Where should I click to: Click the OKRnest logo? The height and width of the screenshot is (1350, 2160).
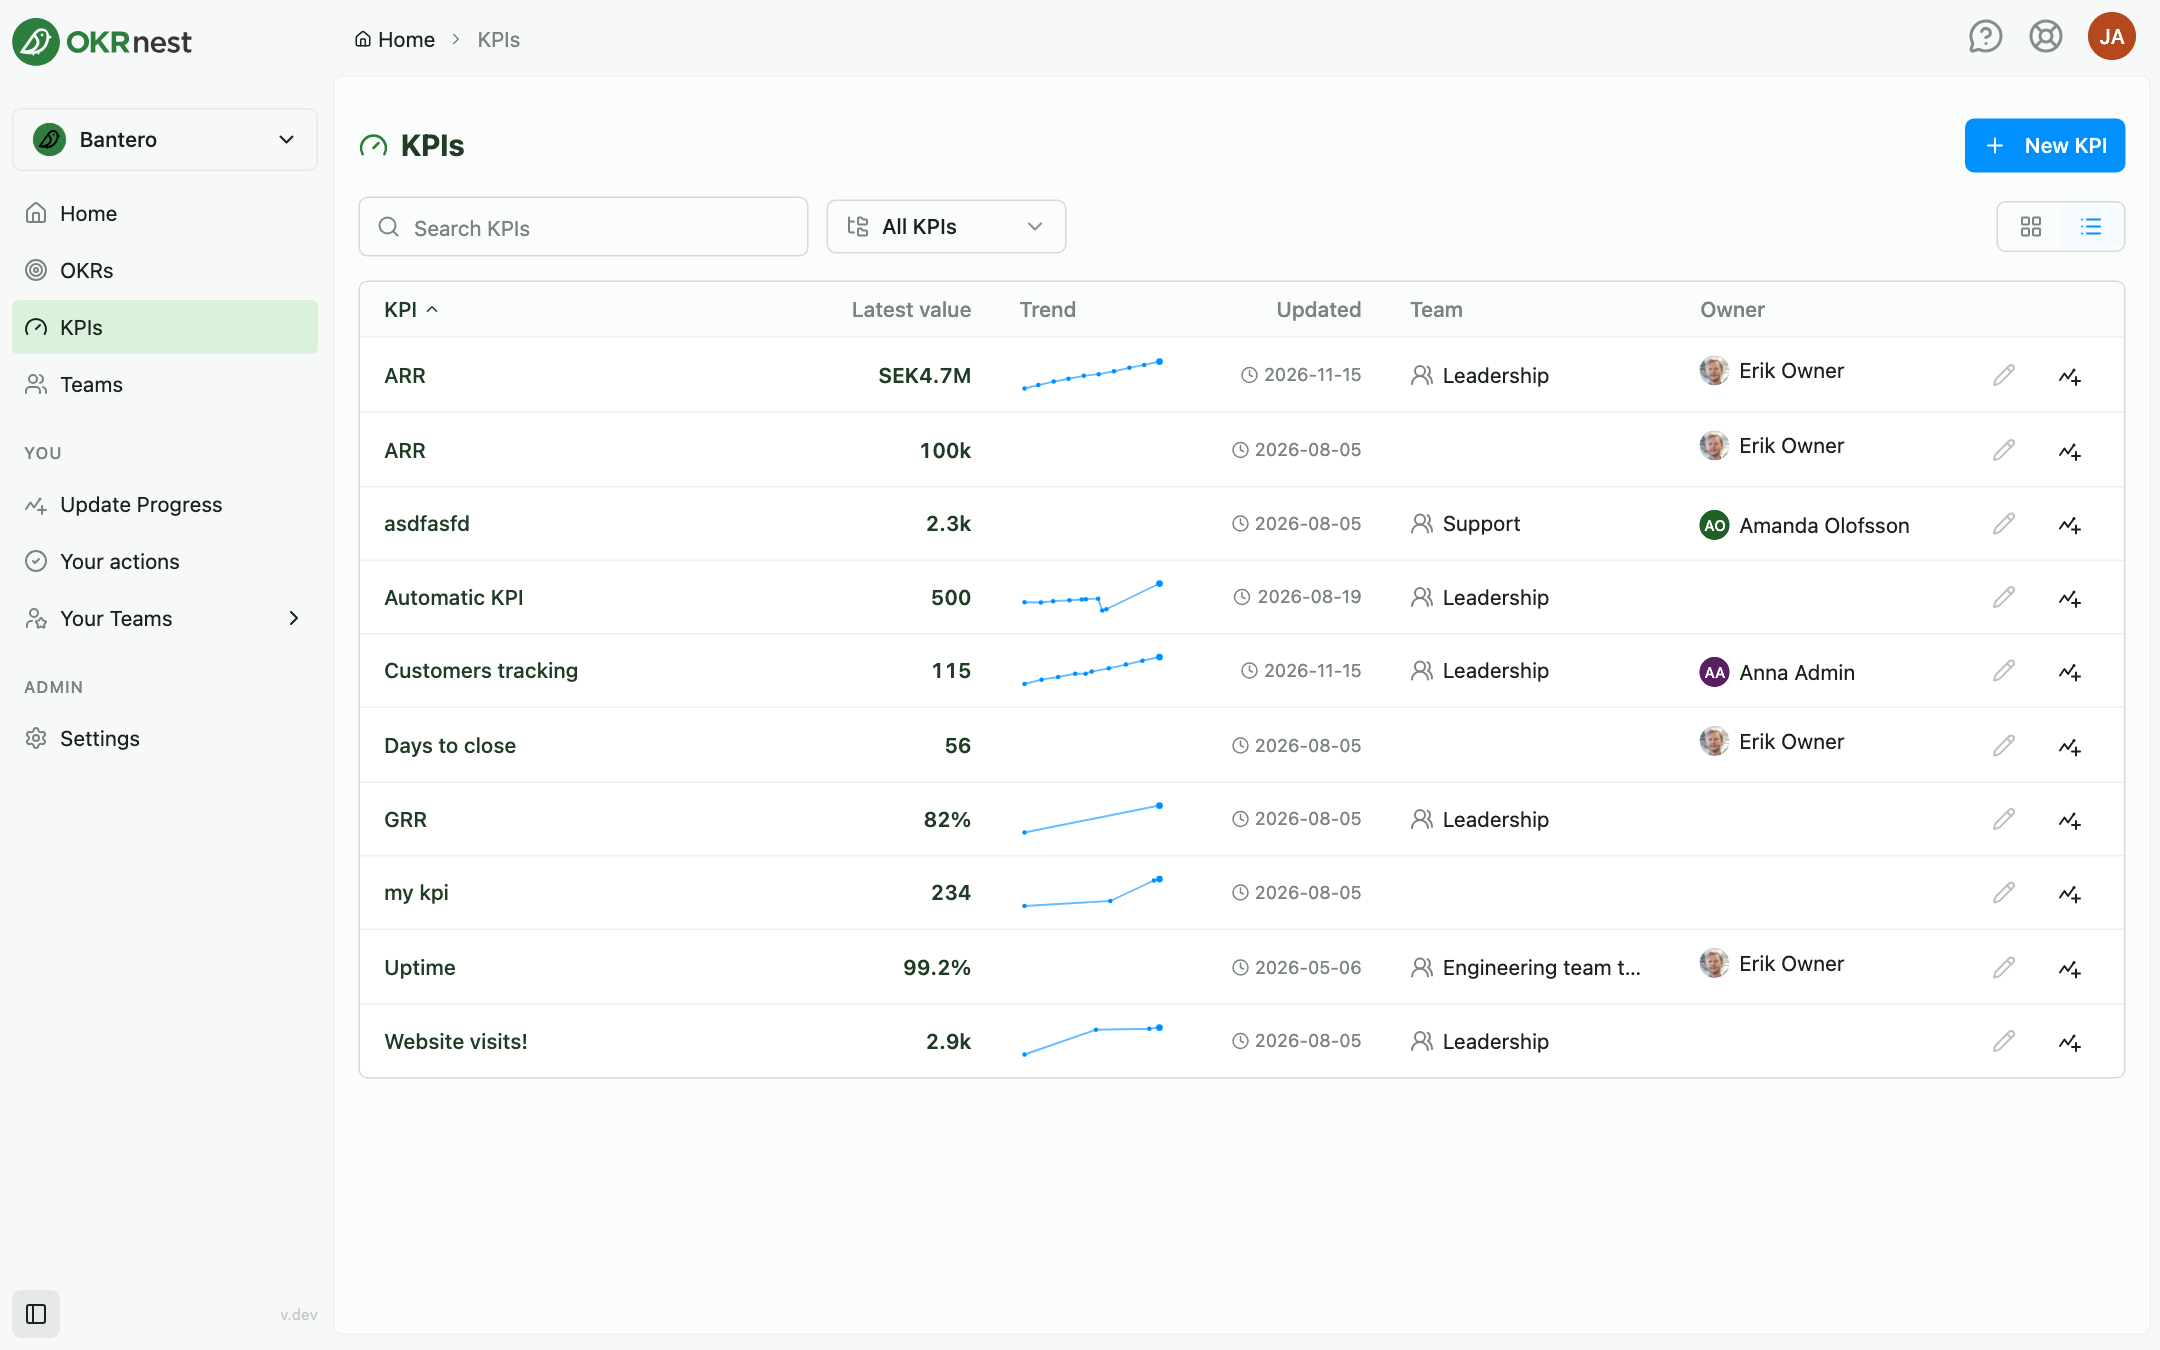click(102, 42)
